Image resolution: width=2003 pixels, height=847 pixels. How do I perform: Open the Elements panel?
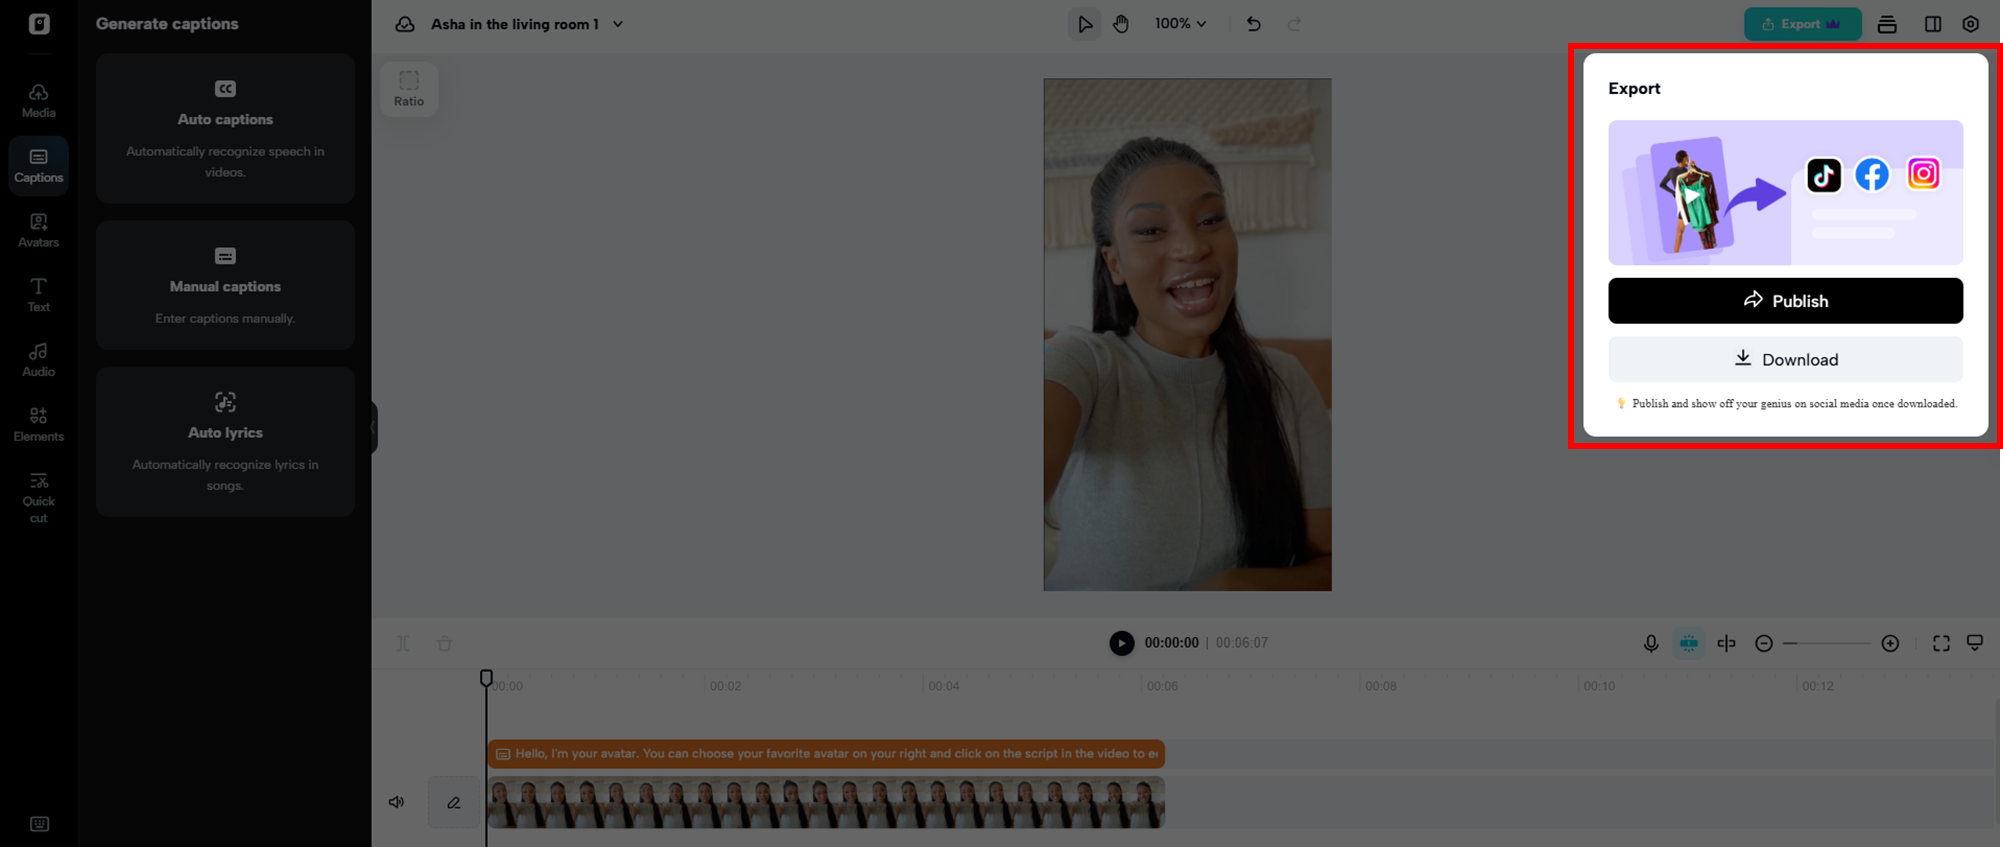click(38, 424)
